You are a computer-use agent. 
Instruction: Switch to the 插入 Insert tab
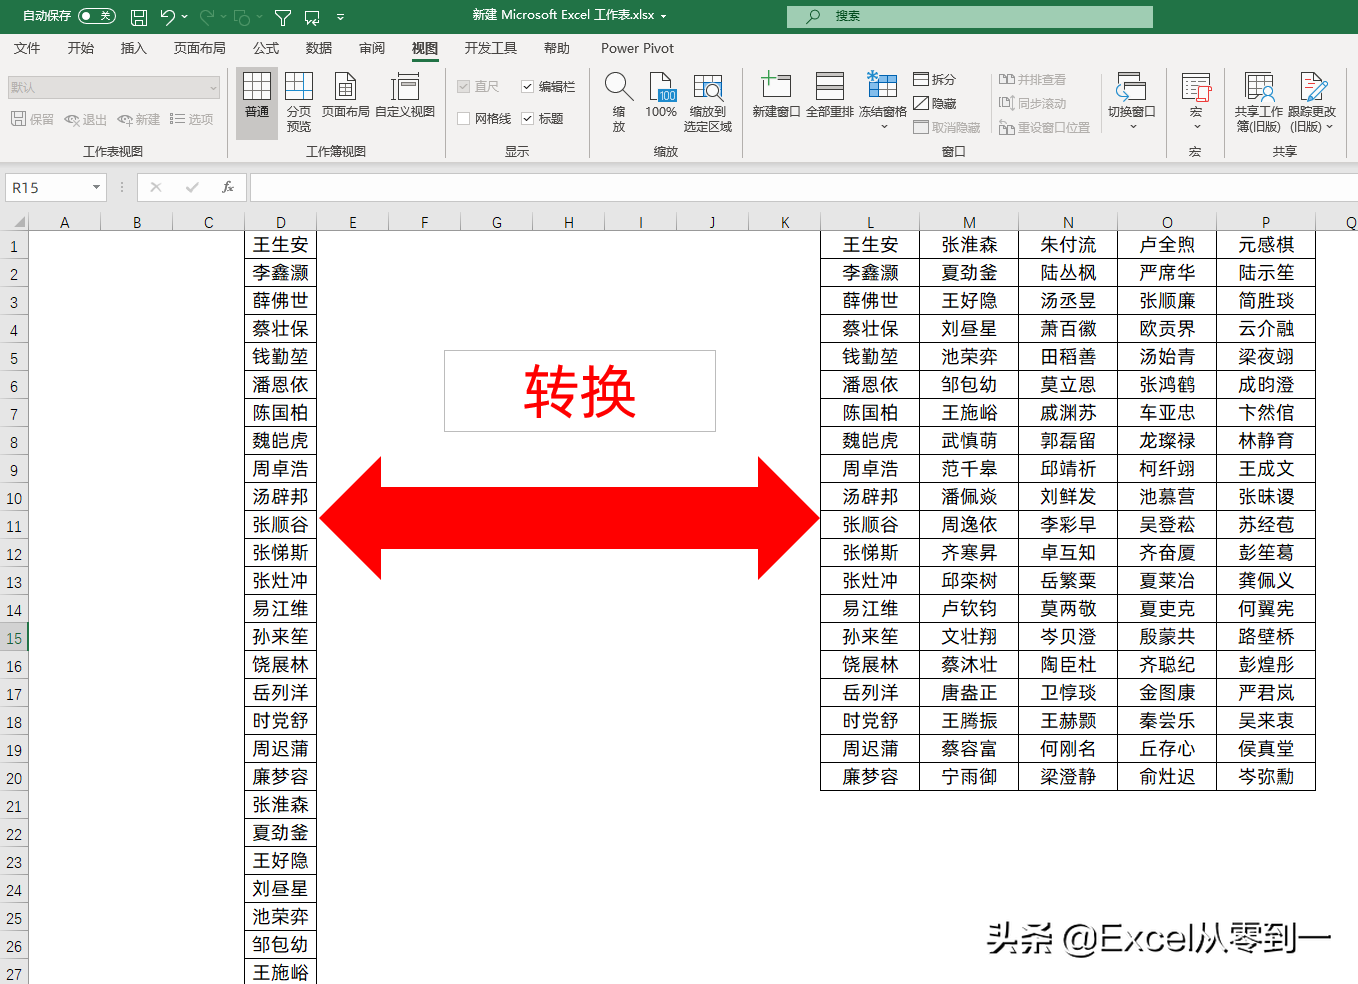[133, 48]
